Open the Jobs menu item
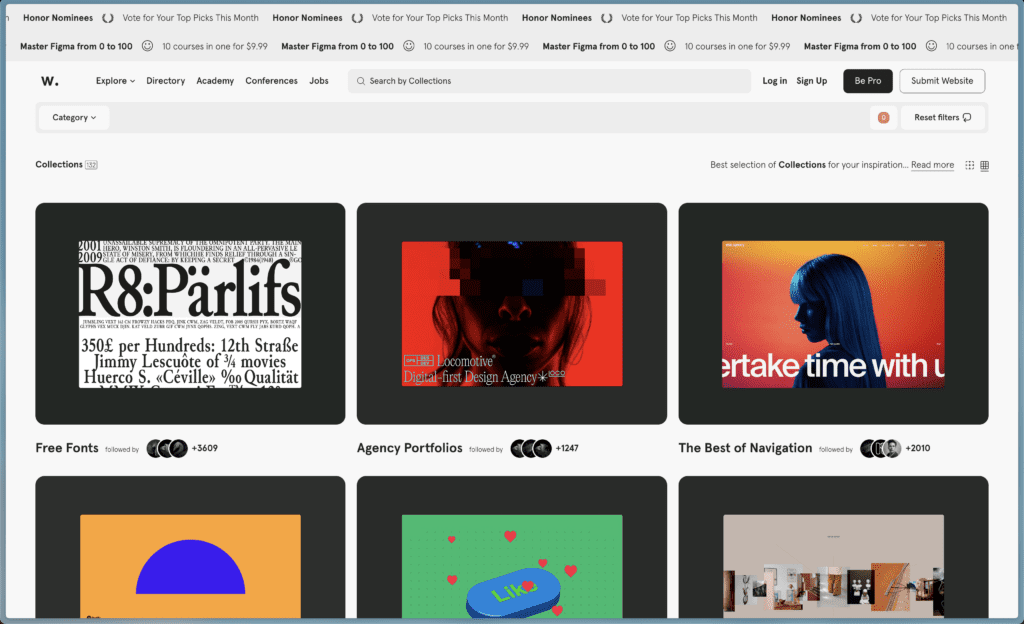1024x624 pixels. (319, 81)
